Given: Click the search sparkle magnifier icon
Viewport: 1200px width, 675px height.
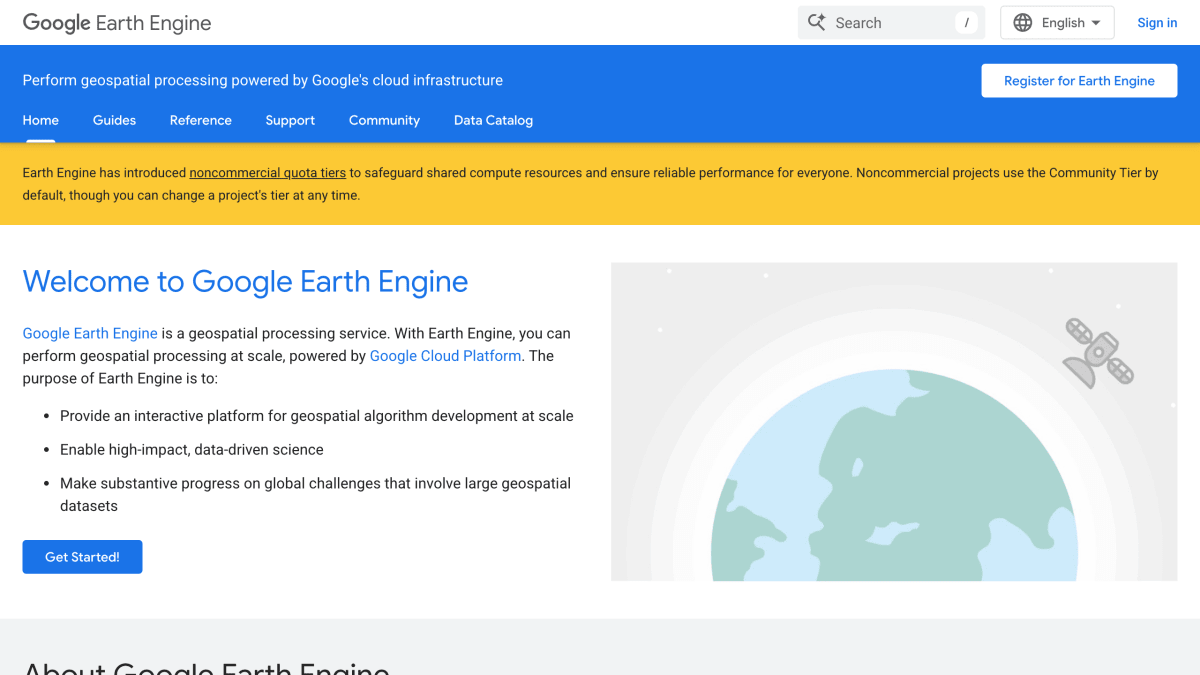Looking at the screenshot, I should (x=817, y=22).
